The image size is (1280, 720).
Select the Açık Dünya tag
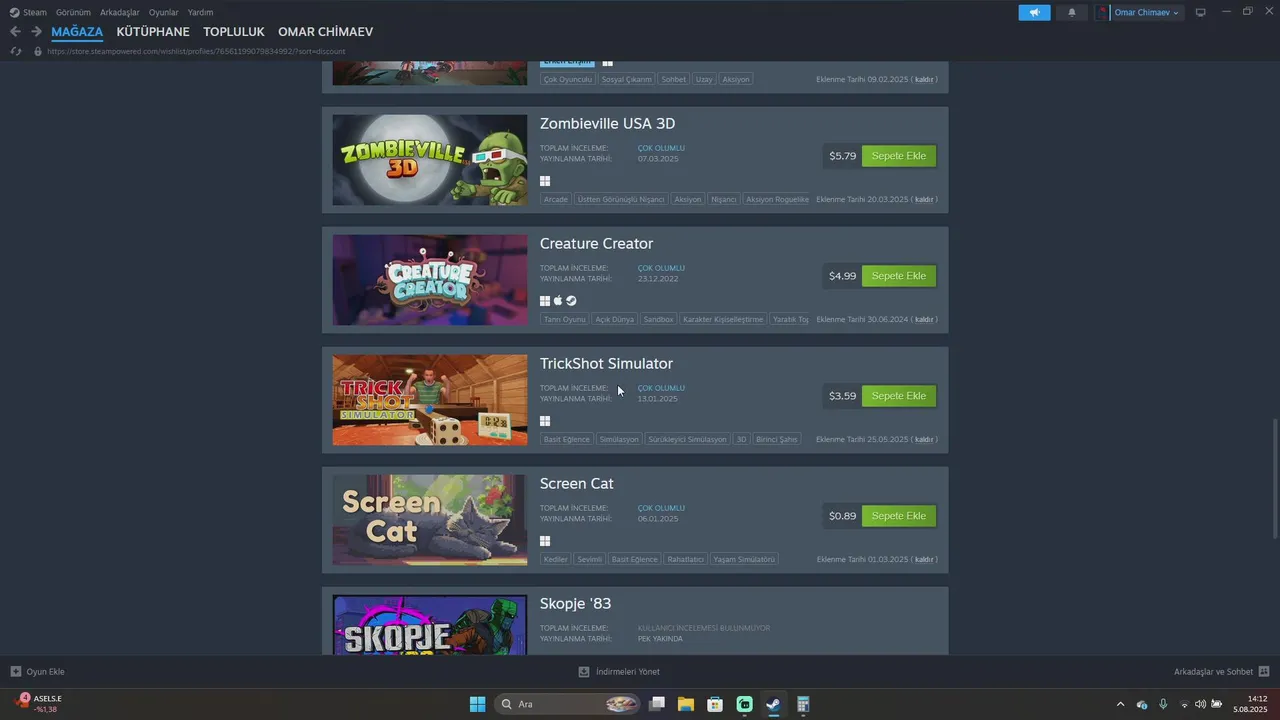click(x=615, y=319)
